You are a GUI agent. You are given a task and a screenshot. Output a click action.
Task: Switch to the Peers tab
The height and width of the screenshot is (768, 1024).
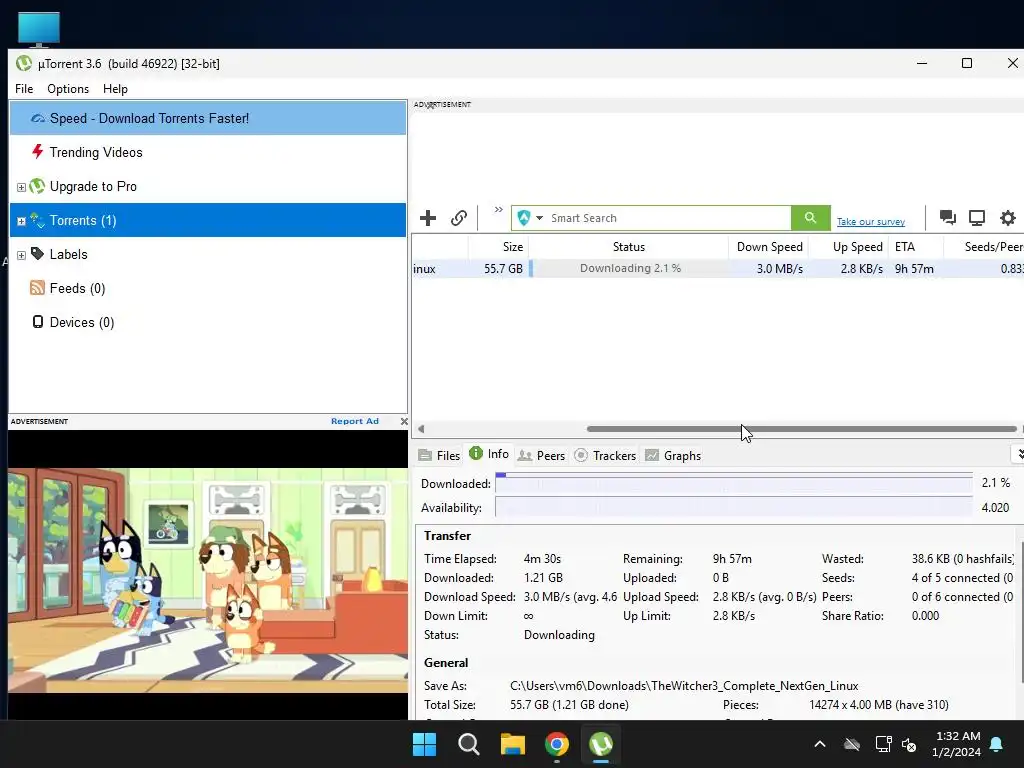click(541, 455)
